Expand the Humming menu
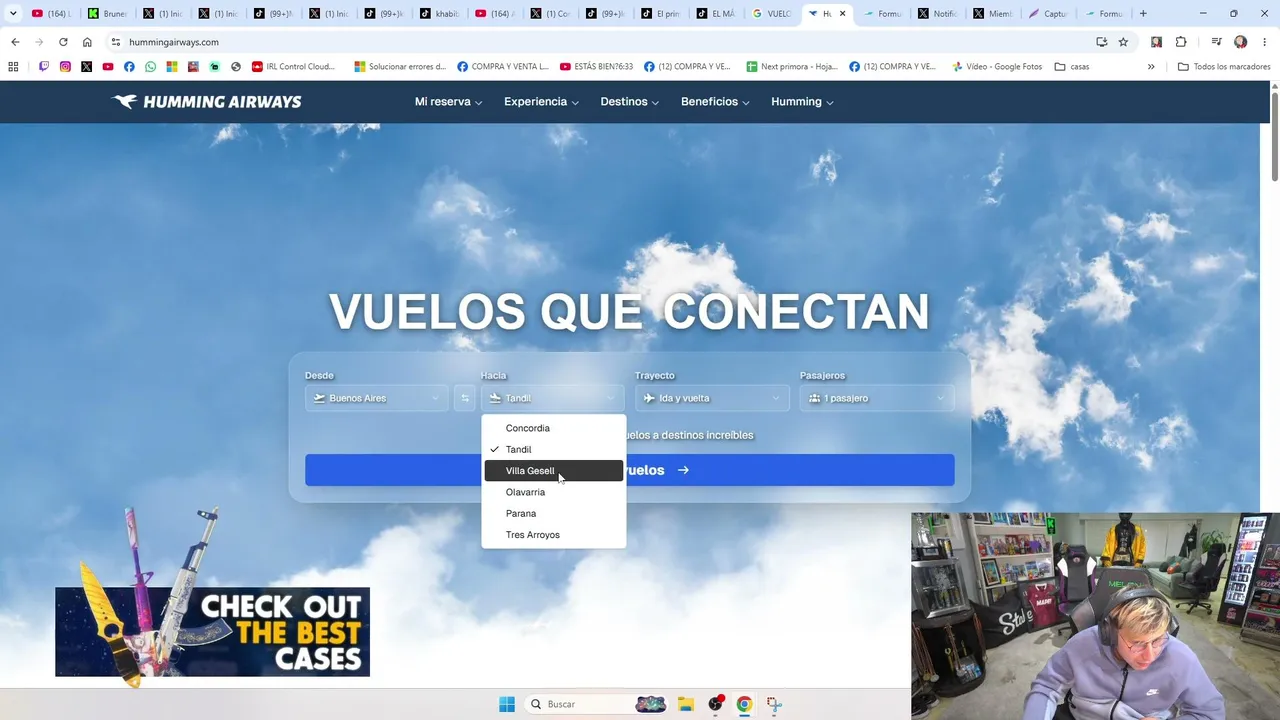The image size is (1280, 720). coord(802,102)
